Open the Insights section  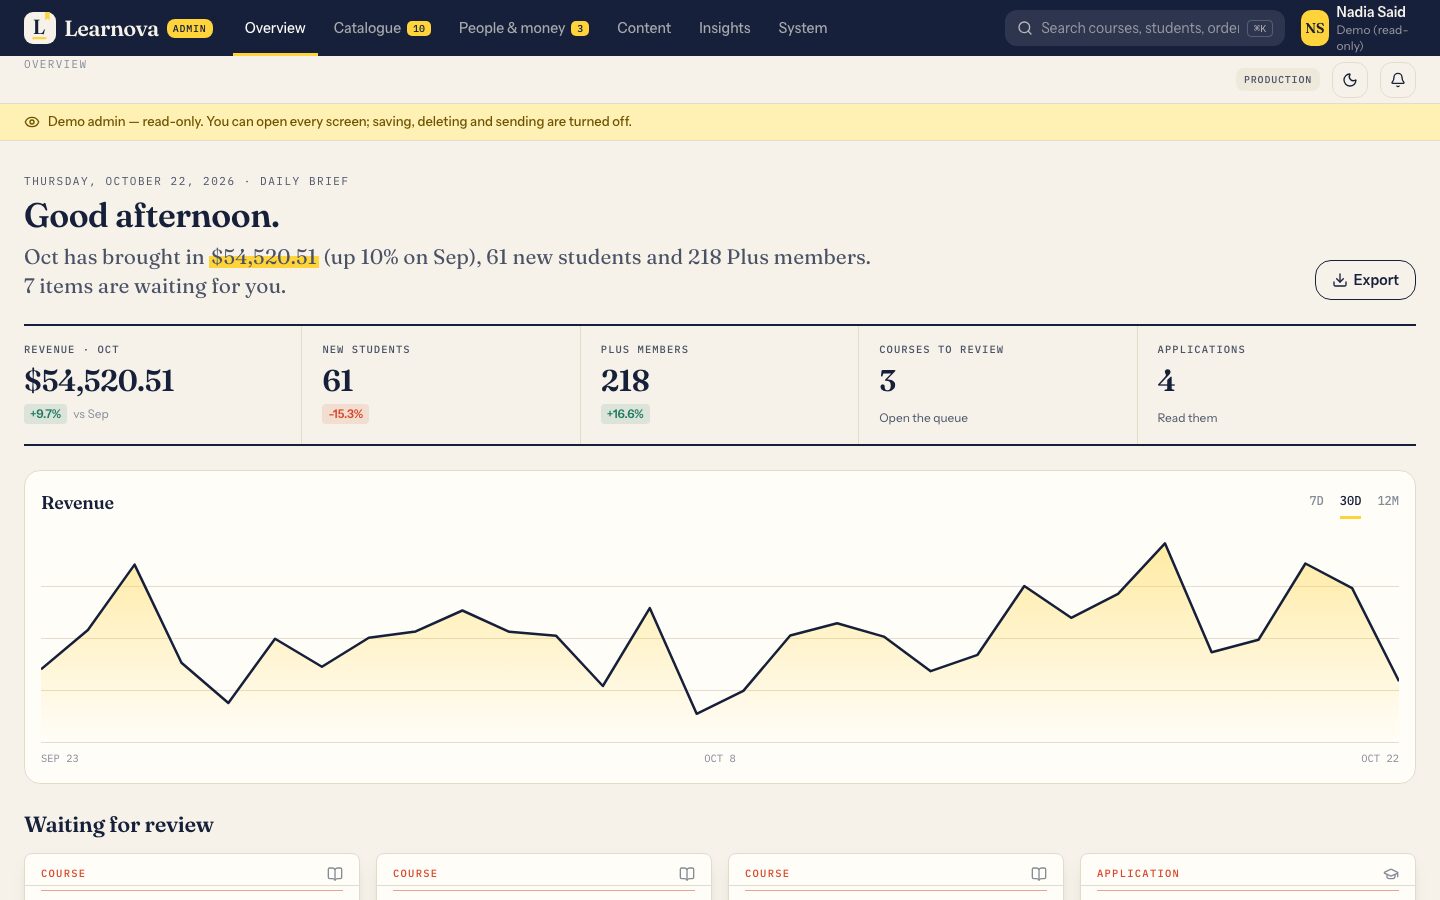click(x=725, y=28)
